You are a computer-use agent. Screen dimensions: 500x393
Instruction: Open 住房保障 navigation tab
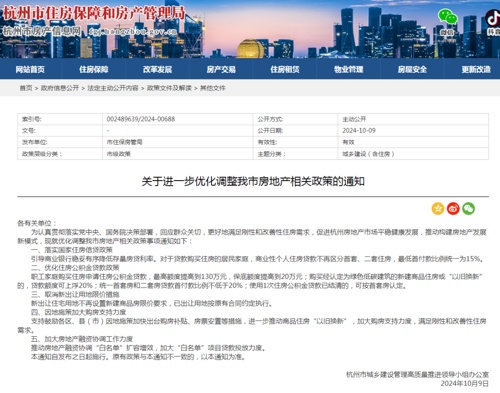(94, 69)
